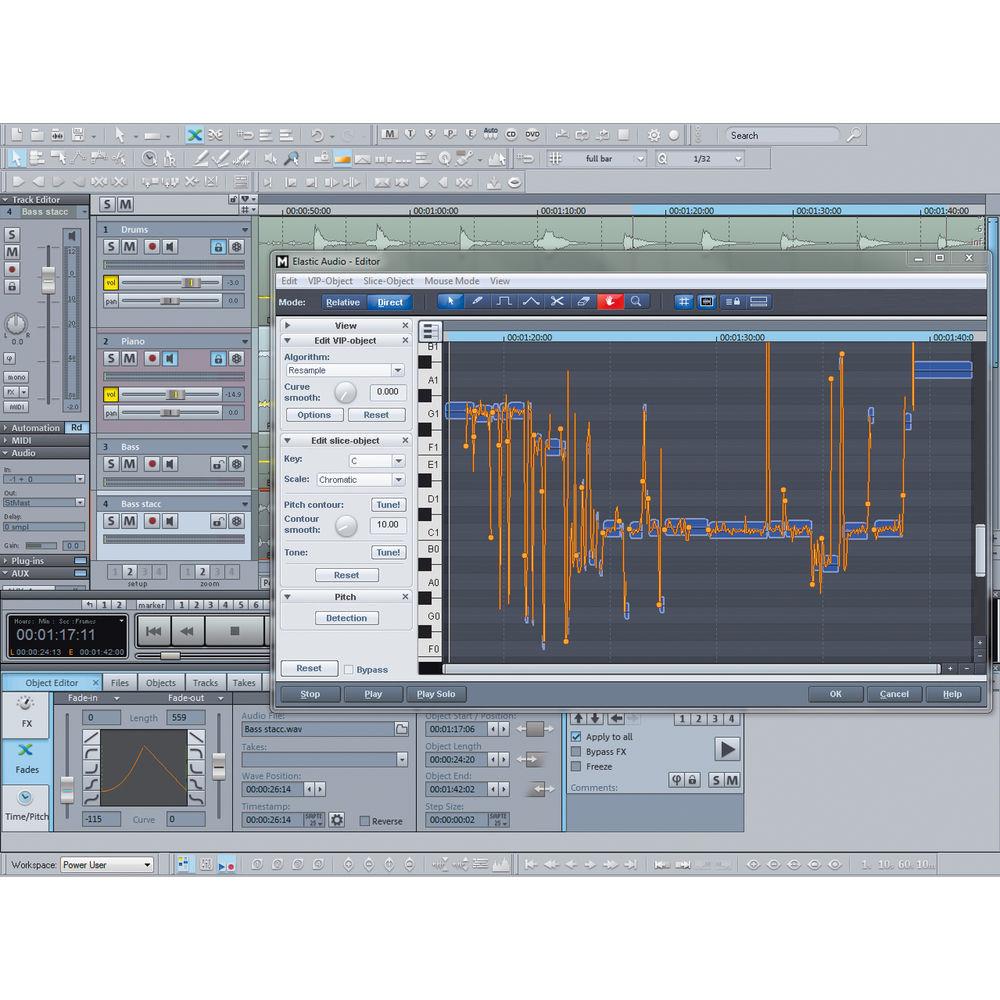Open the Slice-Object menu
The image size is (1000, 1000).
point(388,281)
